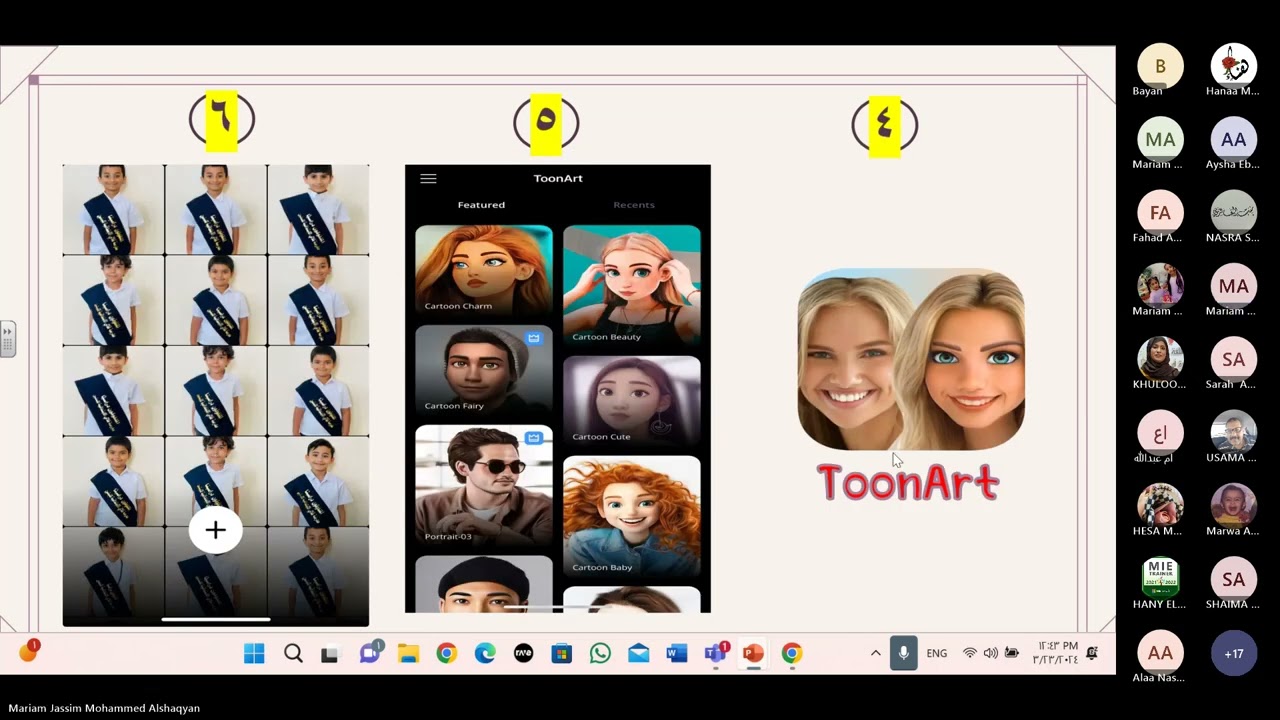The width and height of the screenshot is (1280, 720).
Task: Select participant Aysha Eb's avatar
Action: 1234,140
